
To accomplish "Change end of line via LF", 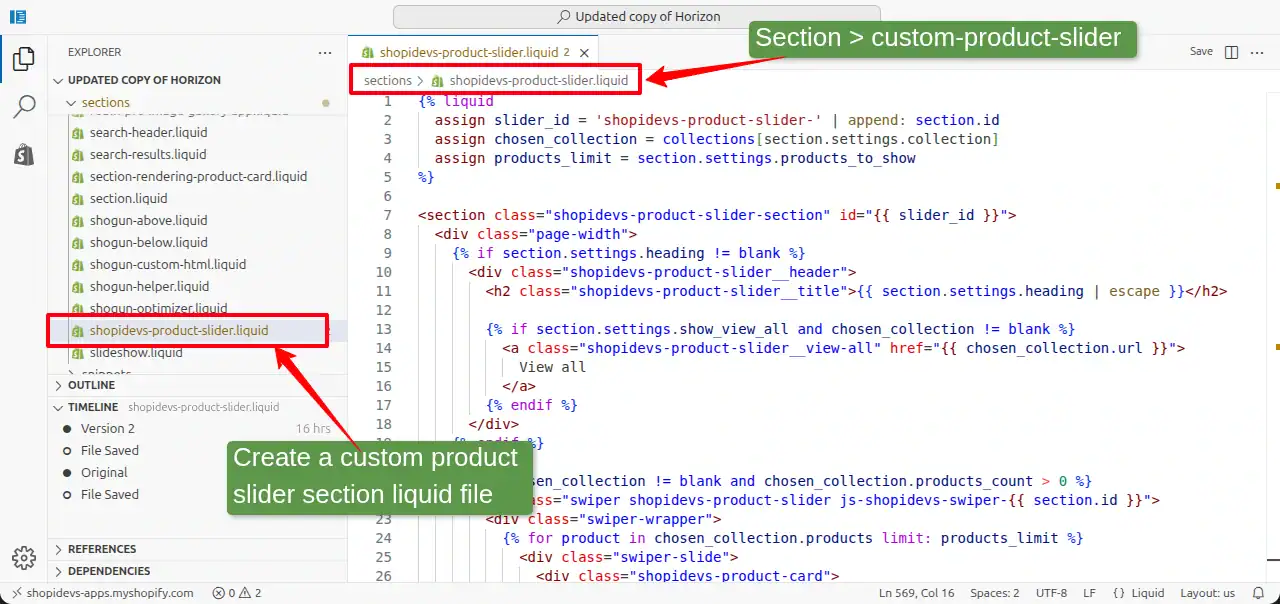I will click(x=1089, y=593).
